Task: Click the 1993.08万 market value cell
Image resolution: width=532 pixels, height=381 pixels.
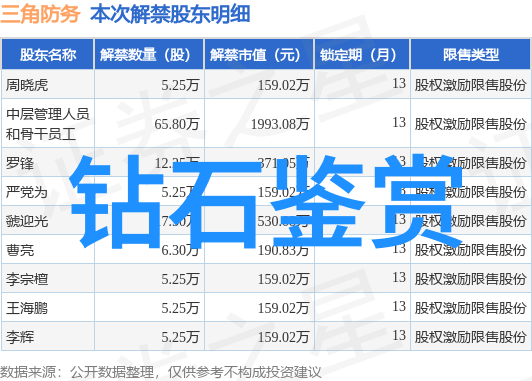Action: pos(280,124)
